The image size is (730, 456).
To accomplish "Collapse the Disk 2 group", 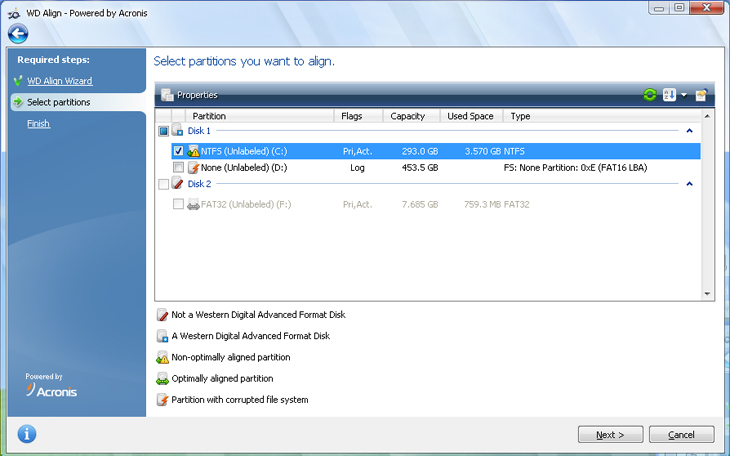I will 689,184.
